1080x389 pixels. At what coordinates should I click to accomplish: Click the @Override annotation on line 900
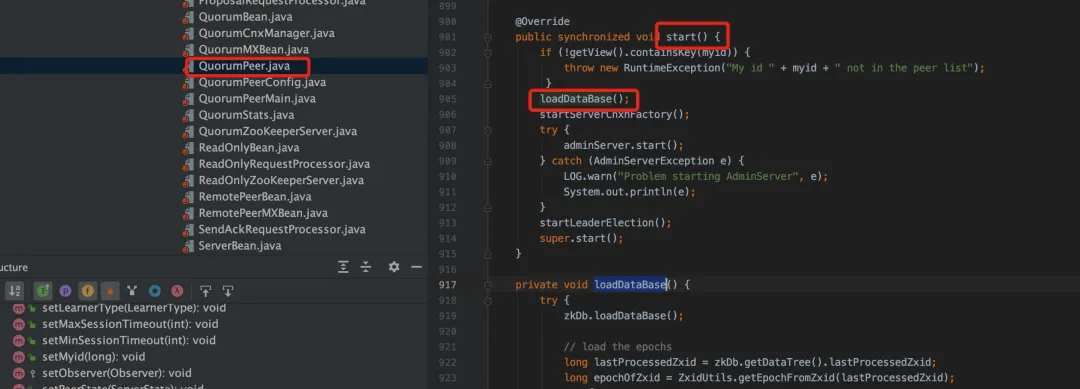(542, 22)
